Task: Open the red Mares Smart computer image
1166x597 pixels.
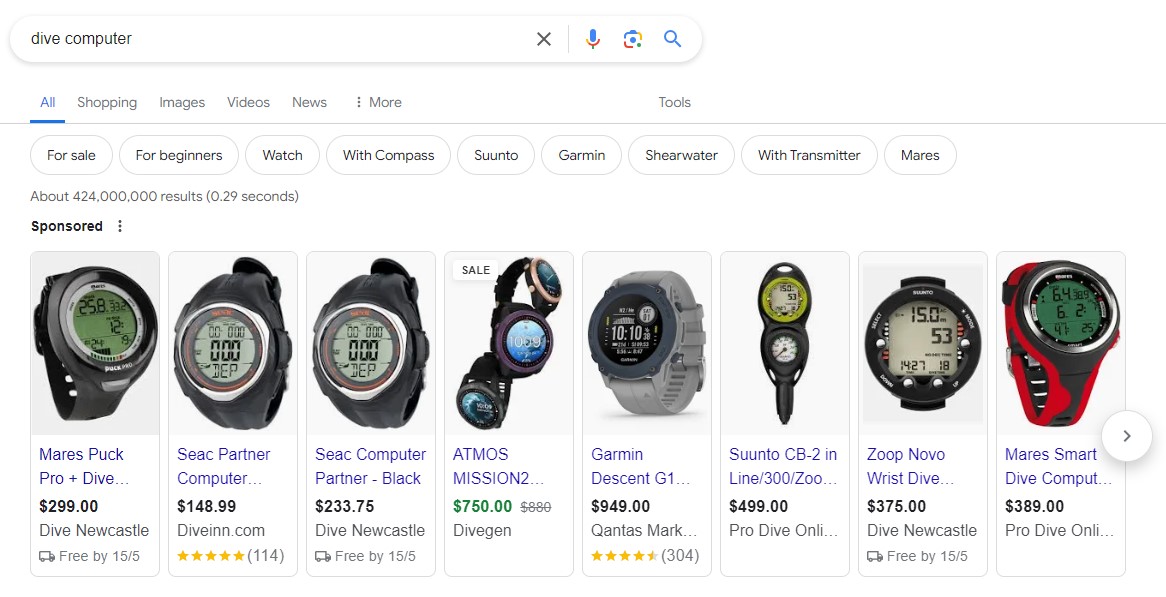Action: (1061, 343)
